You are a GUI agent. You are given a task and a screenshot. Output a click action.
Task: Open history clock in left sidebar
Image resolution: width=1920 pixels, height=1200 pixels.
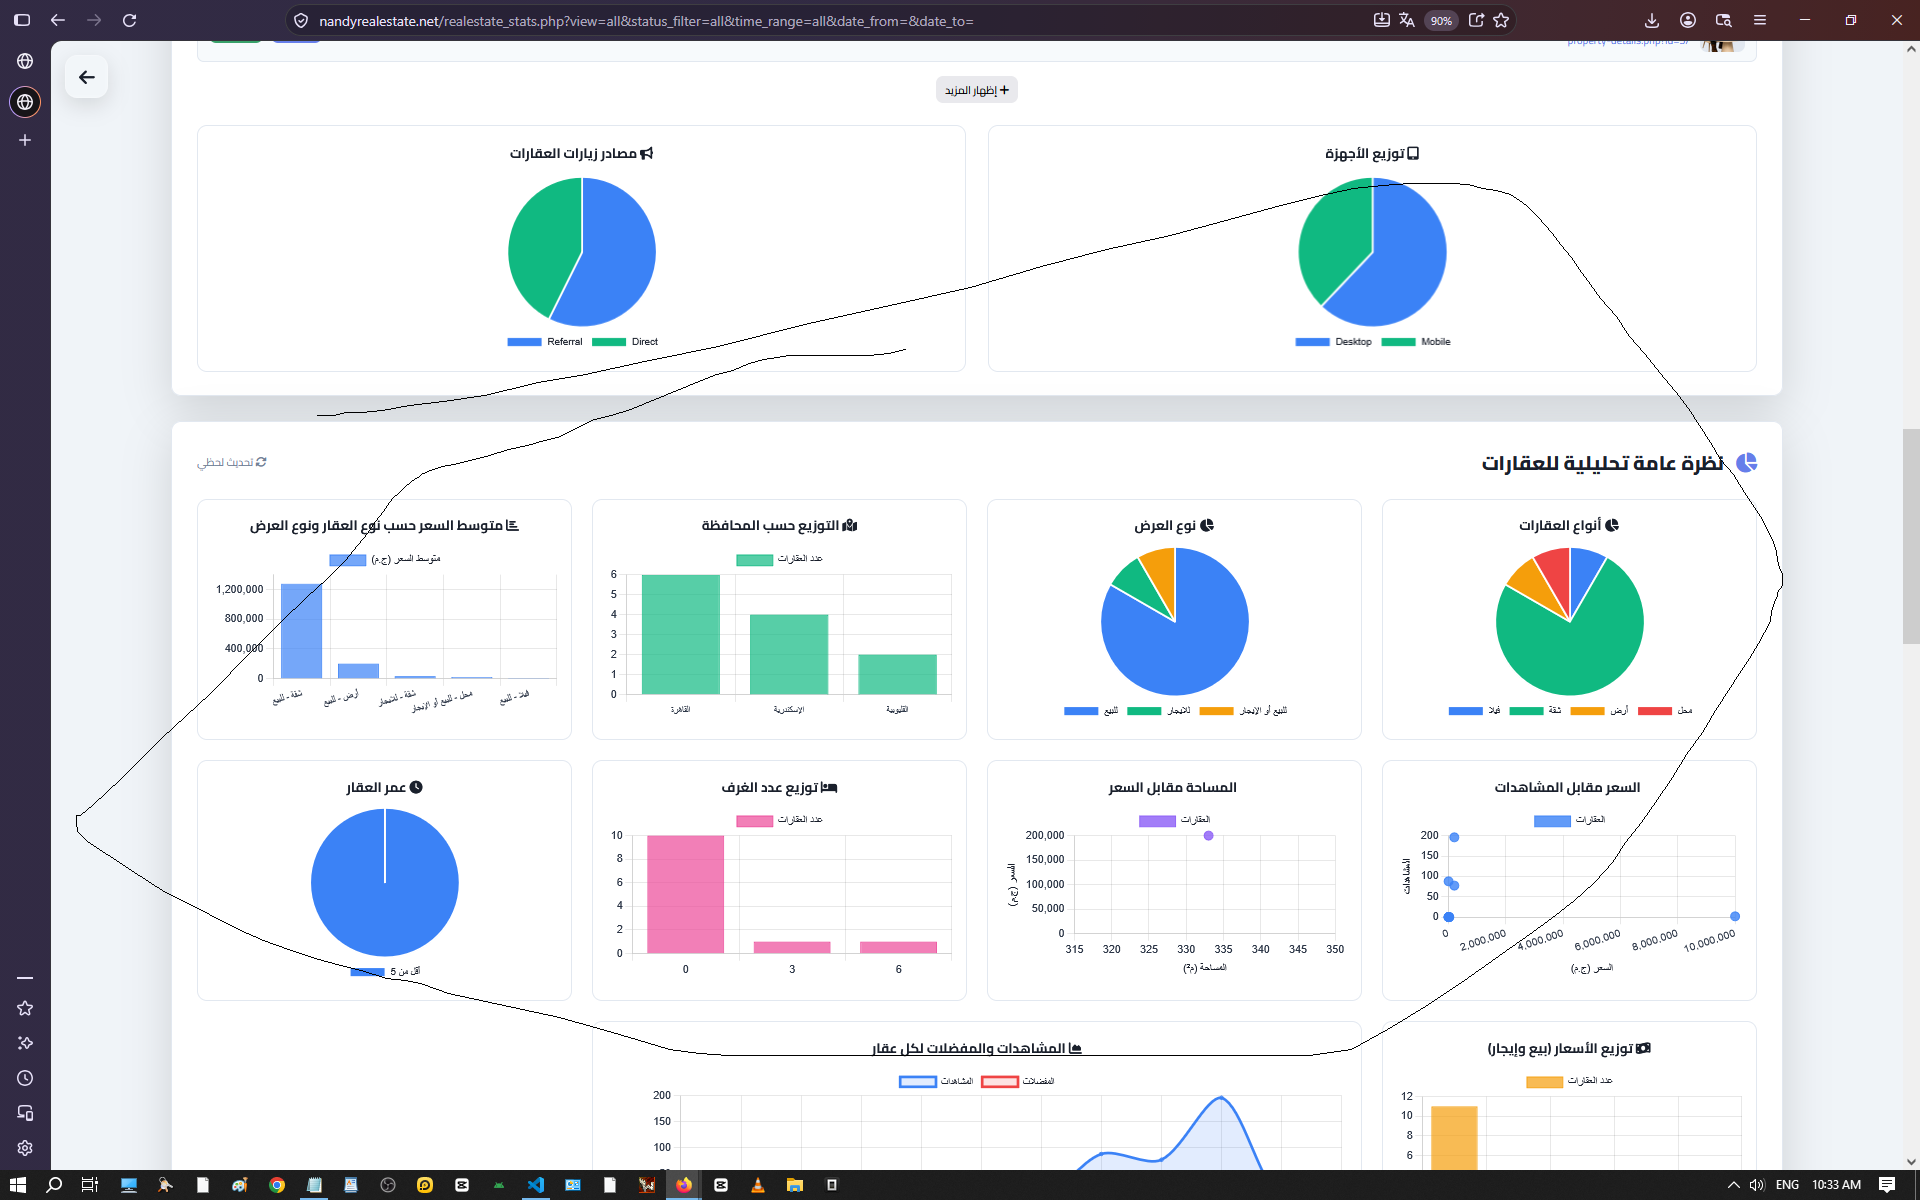pyautogui.click(x=25, y=1078)
